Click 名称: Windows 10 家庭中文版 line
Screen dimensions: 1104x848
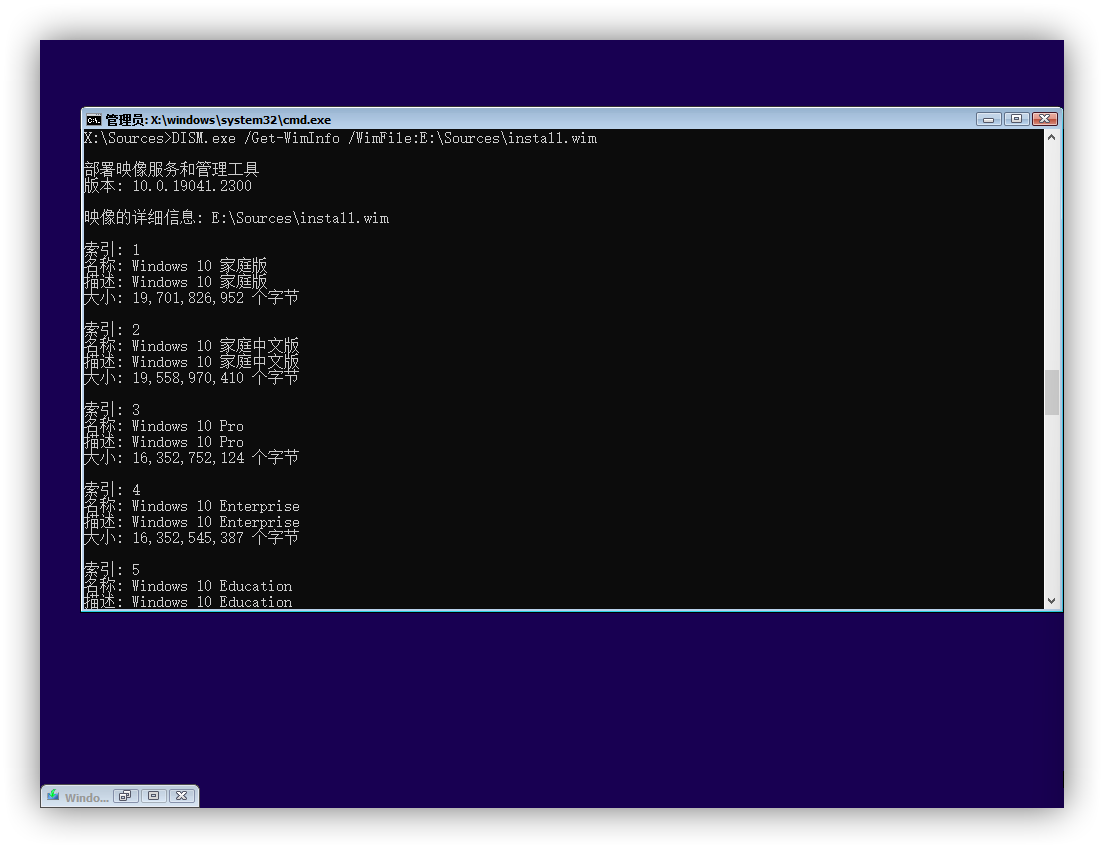[192, 346]
